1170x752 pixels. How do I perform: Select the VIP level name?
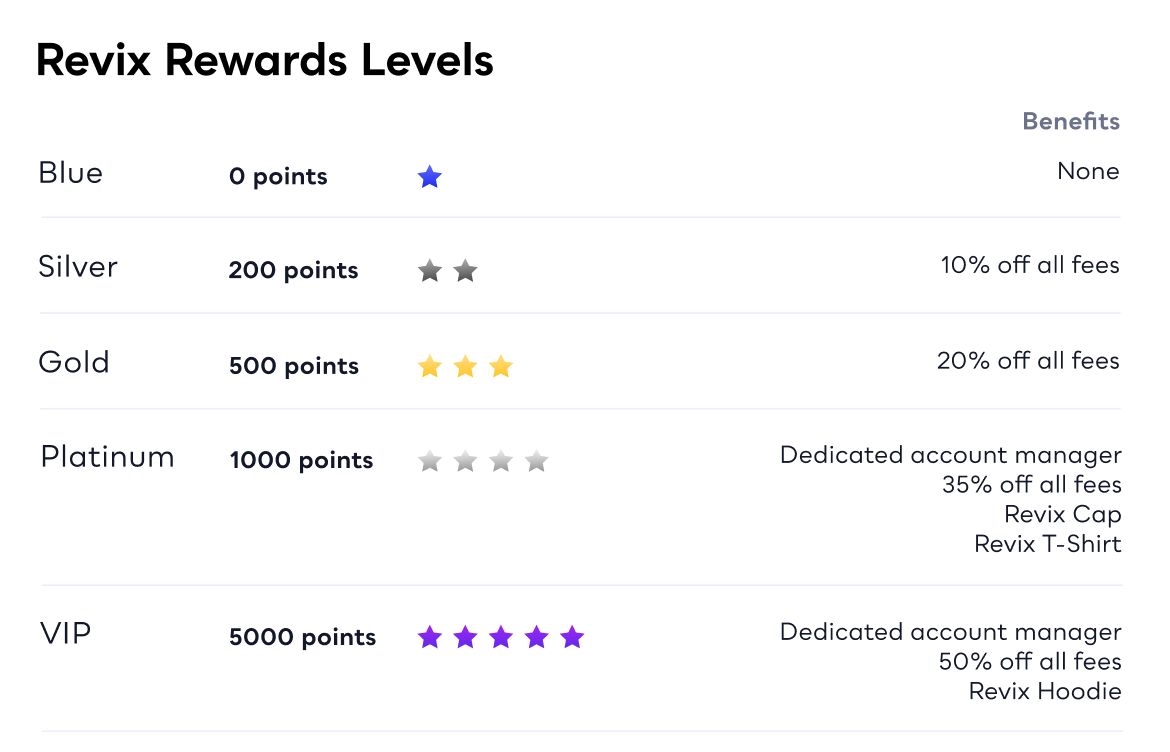coord(66,633)
